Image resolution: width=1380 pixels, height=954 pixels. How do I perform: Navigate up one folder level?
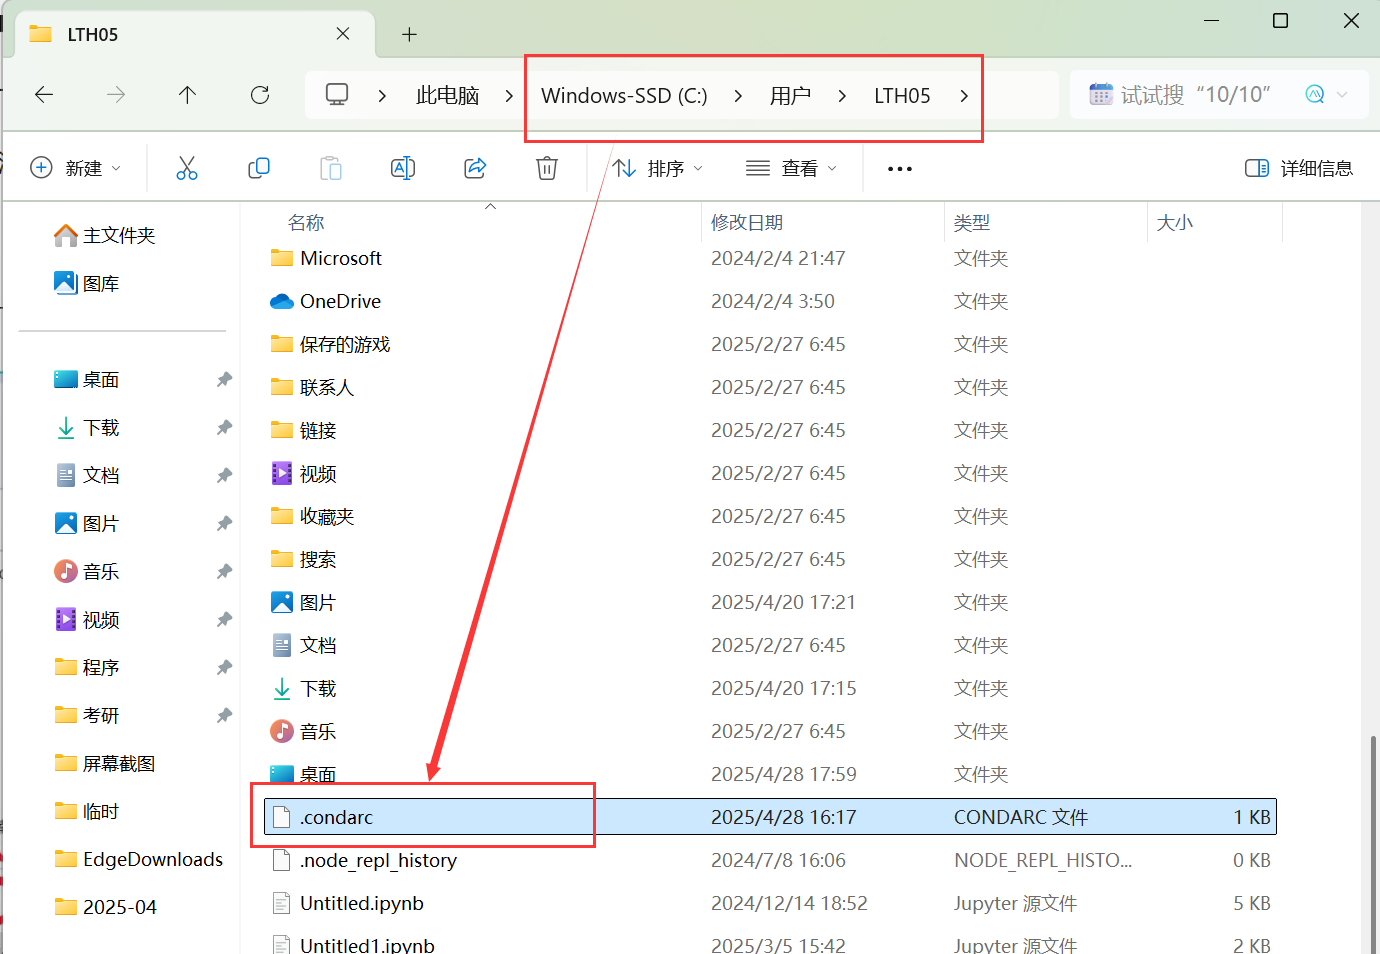187,94
